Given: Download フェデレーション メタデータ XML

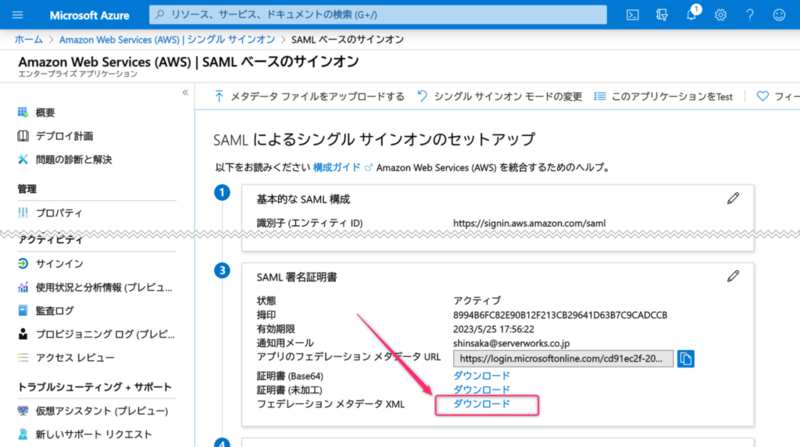Looking at the screenshot, I should tap(482, 404).
